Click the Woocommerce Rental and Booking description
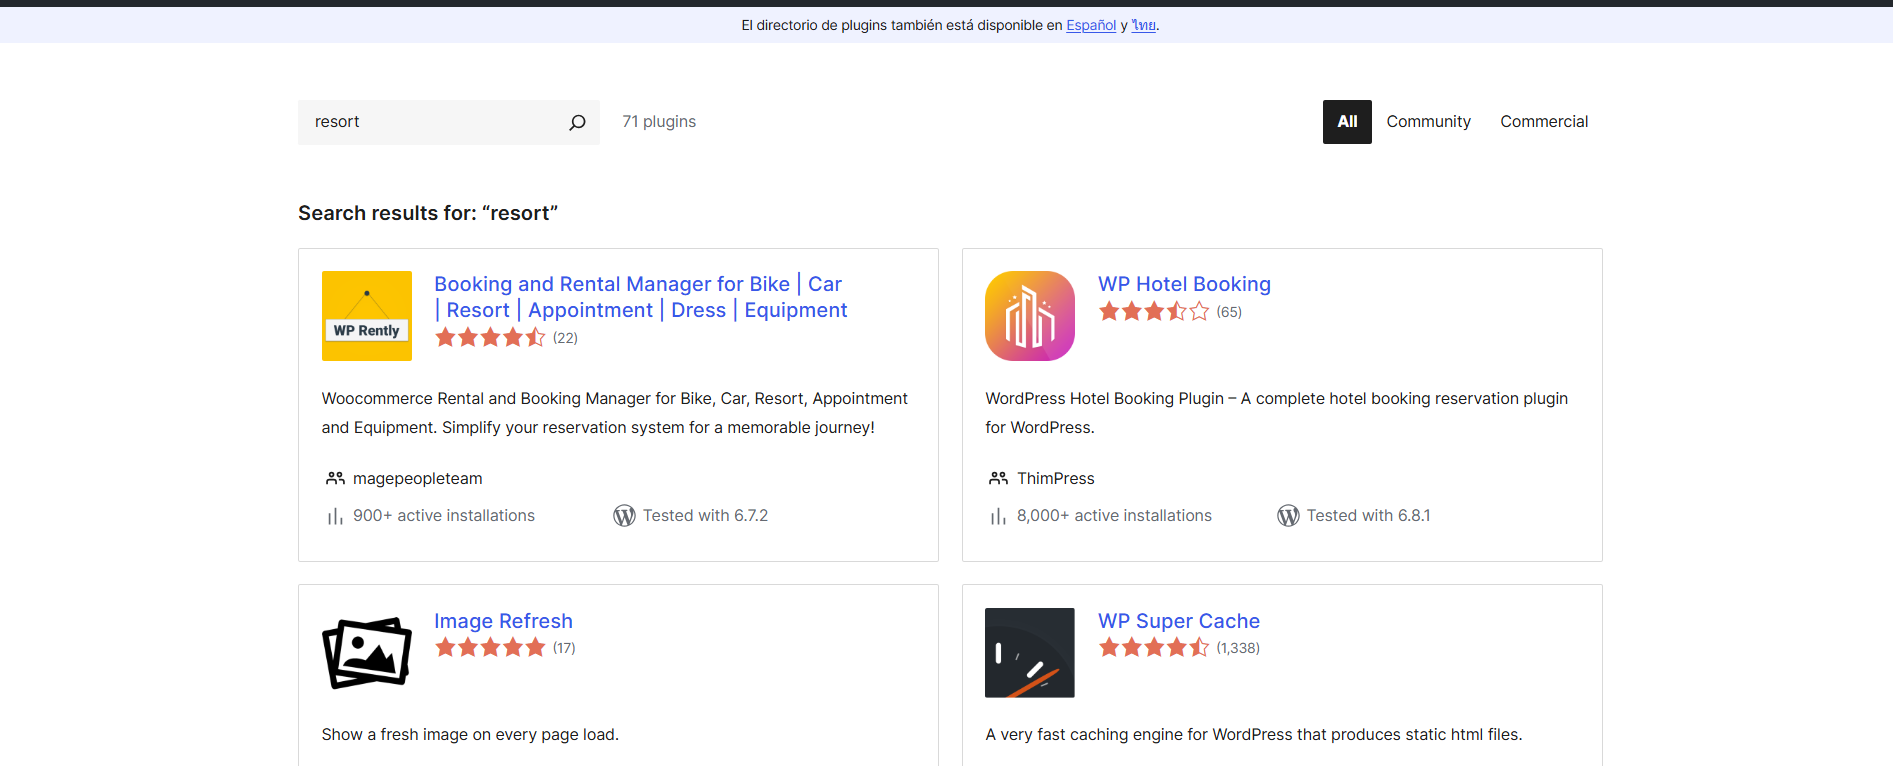 pyautogui.click(x=615, y=413)
